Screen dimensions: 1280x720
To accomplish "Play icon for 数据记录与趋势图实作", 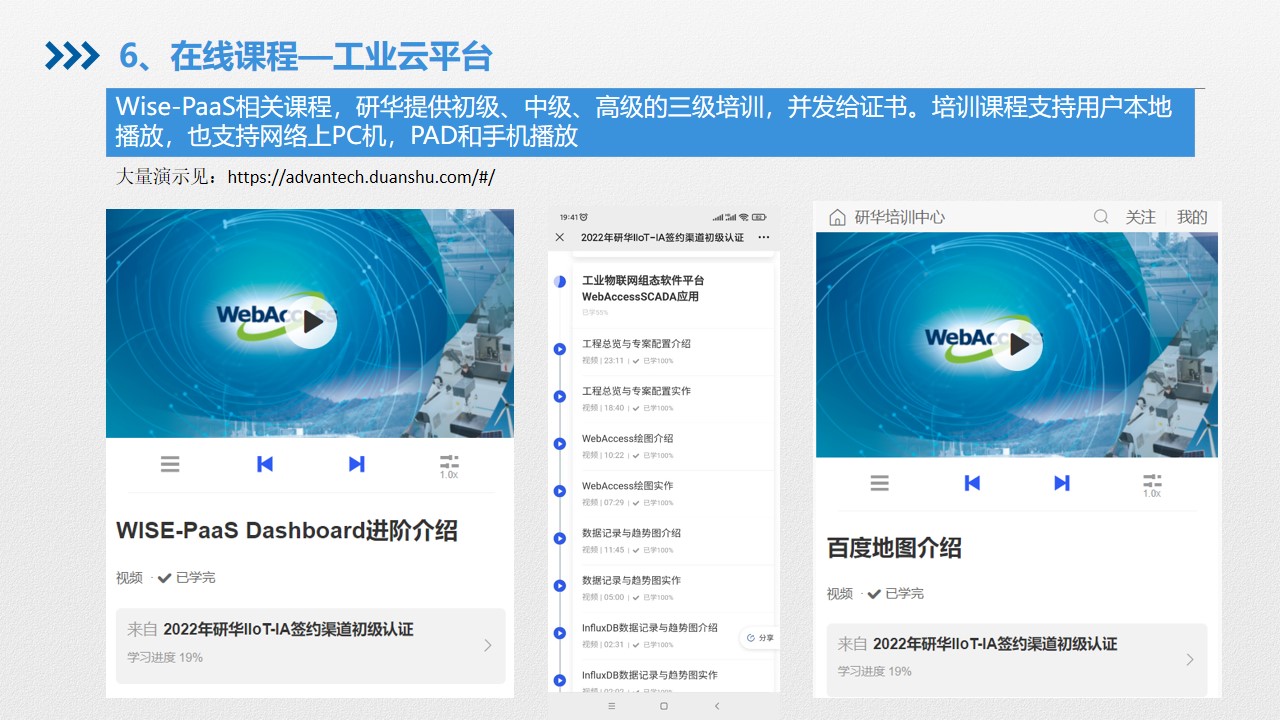I will pos(560,586).
